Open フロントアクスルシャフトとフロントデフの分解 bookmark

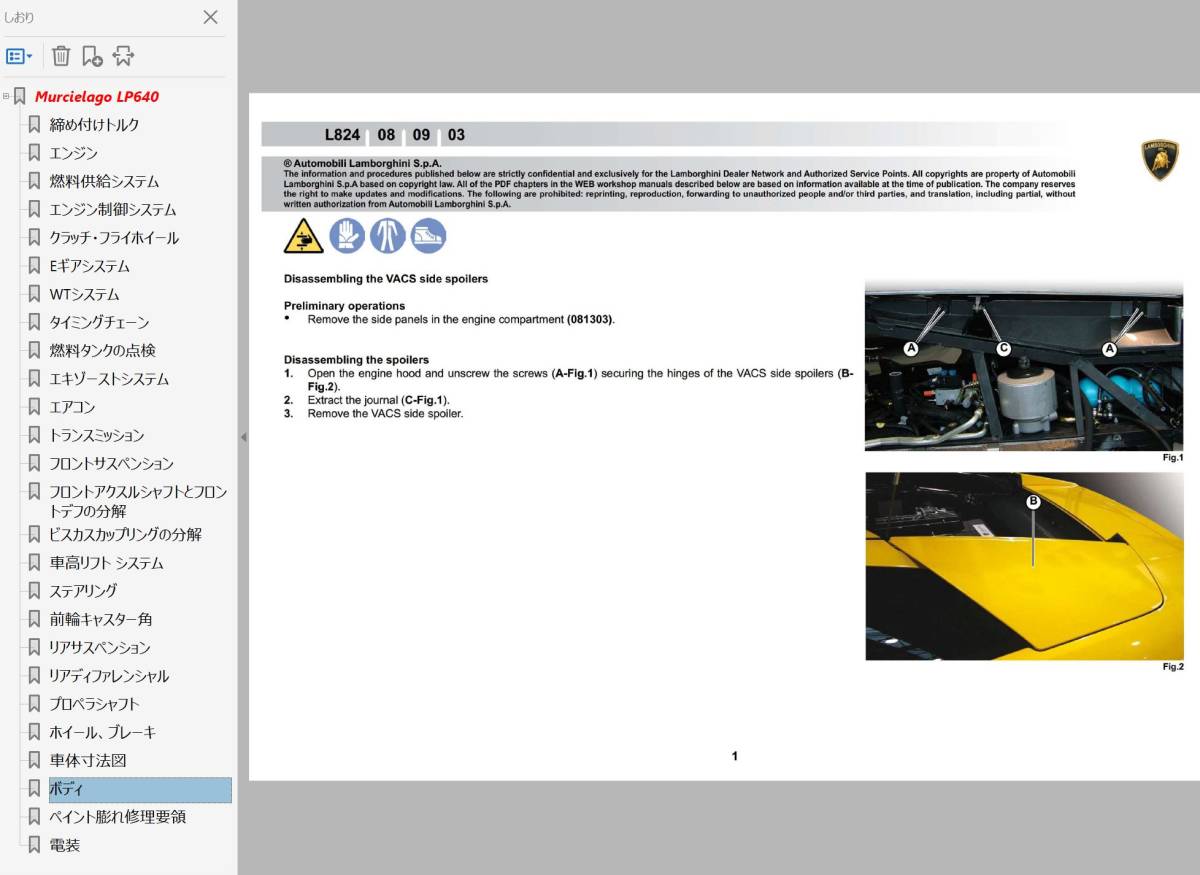click(138, 501)
